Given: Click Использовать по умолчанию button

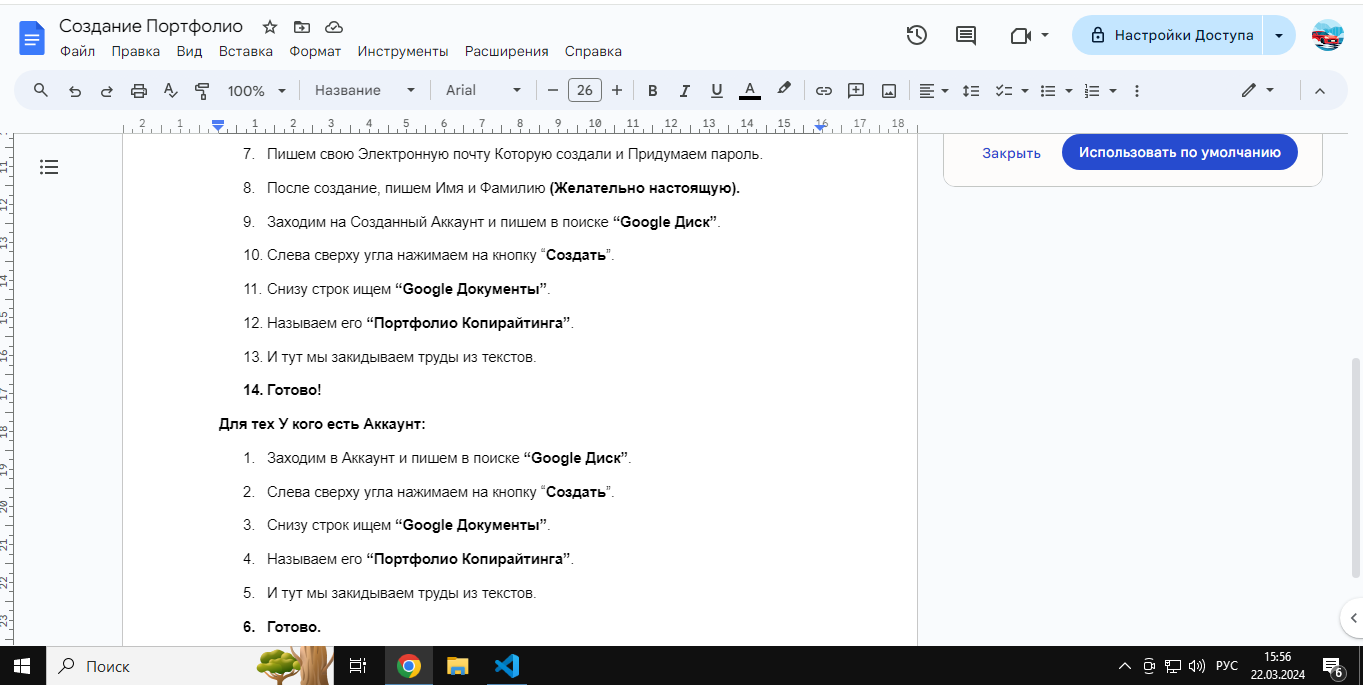Looking at the screenshot, I should click(1180, 153).
